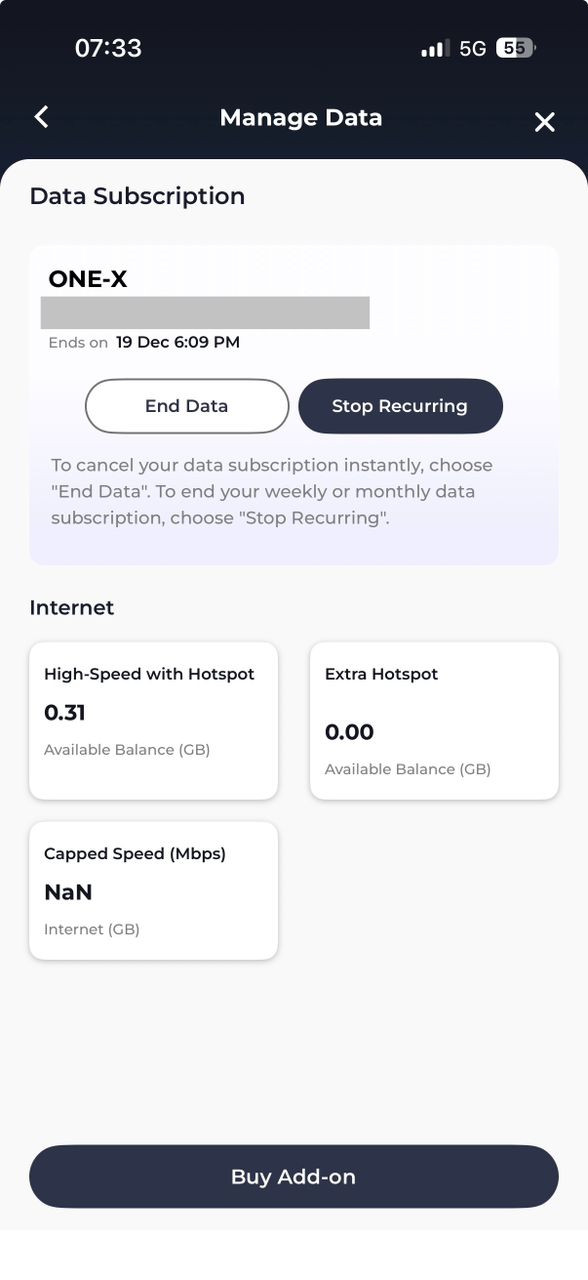Close the Manage Data screen
Image resolution: width=588 pixels, height=1280 pixels.
pos(544,122)
